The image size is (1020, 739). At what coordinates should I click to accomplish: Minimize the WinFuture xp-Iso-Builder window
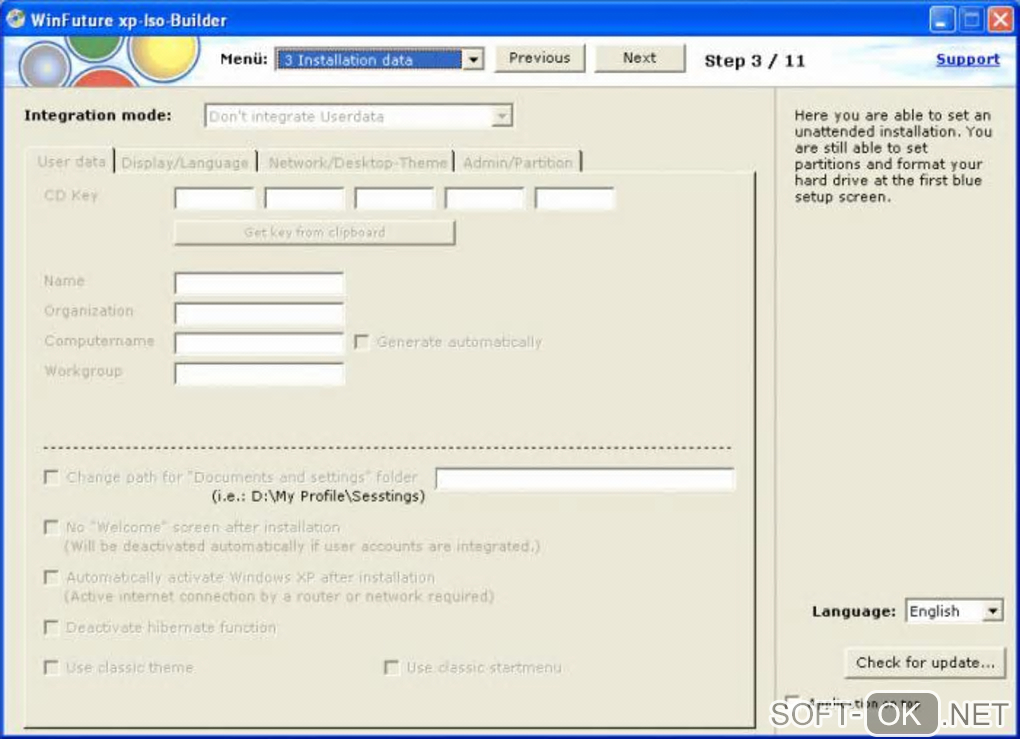click(941, 20)
